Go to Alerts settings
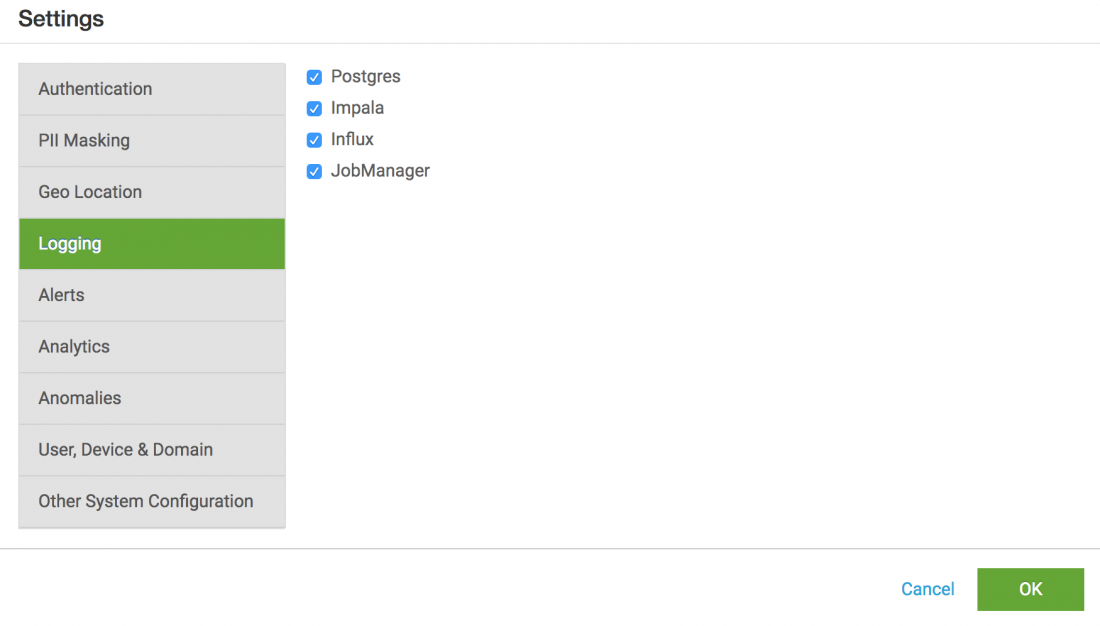Viewport: 1100px width, 626px height. tap(152, 295)
